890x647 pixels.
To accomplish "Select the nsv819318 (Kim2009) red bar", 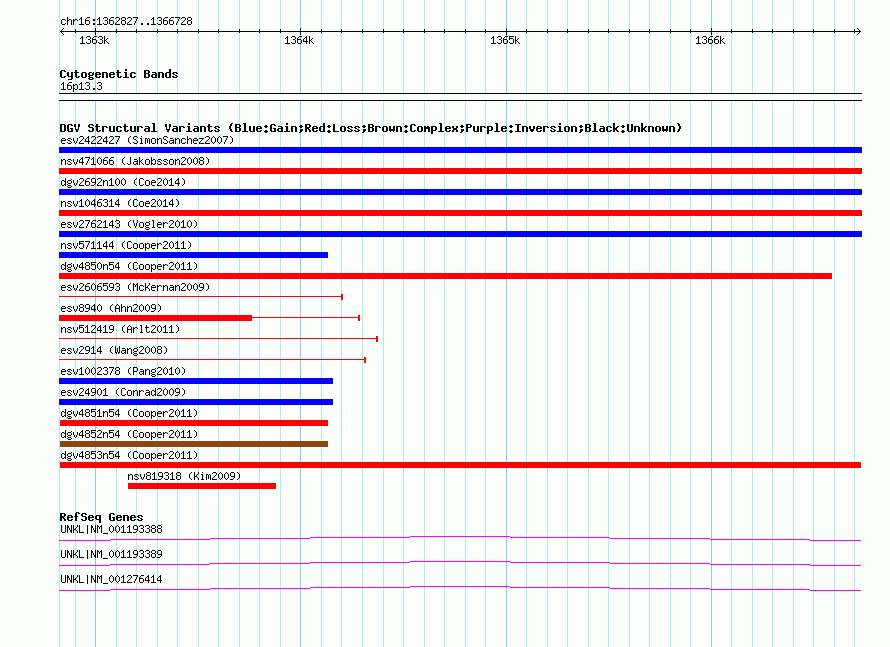I will (202, 486).
